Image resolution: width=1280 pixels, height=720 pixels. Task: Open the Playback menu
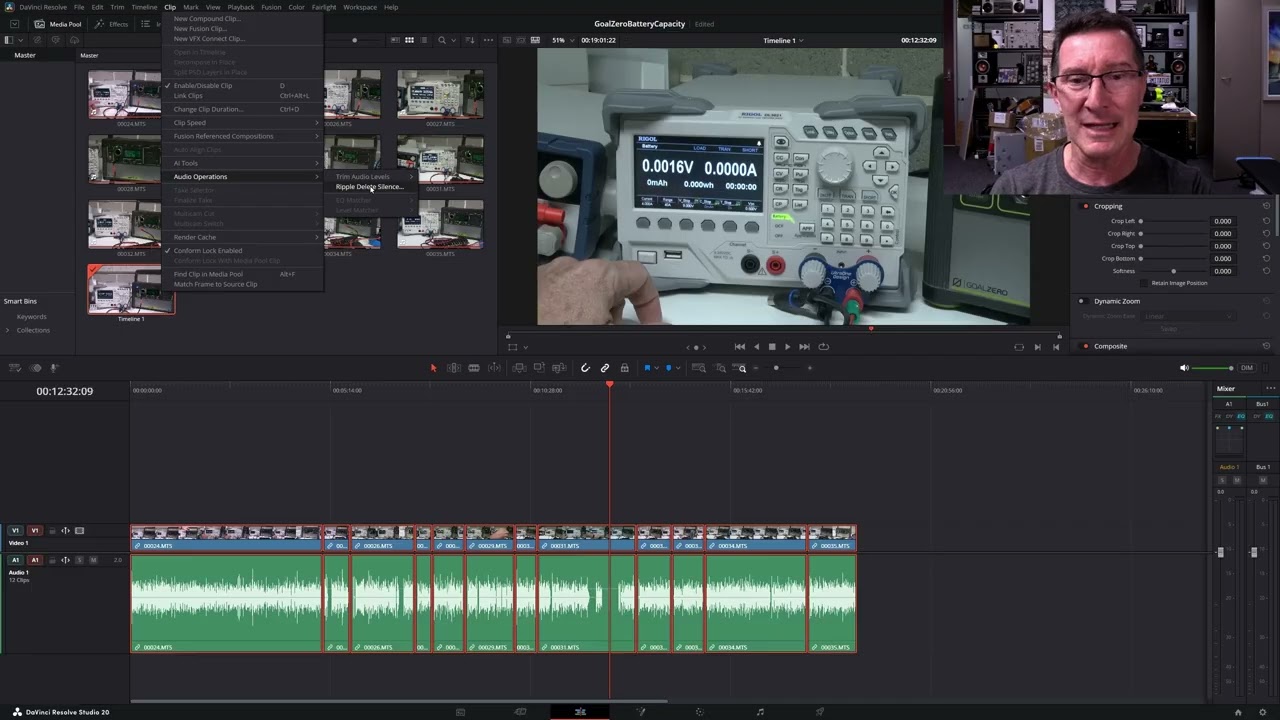pyautogui.click(x=241, y=7)
